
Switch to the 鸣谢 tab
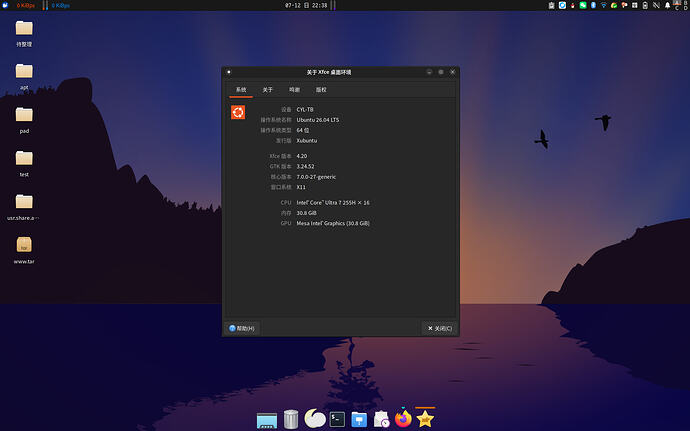coord(294,90)
